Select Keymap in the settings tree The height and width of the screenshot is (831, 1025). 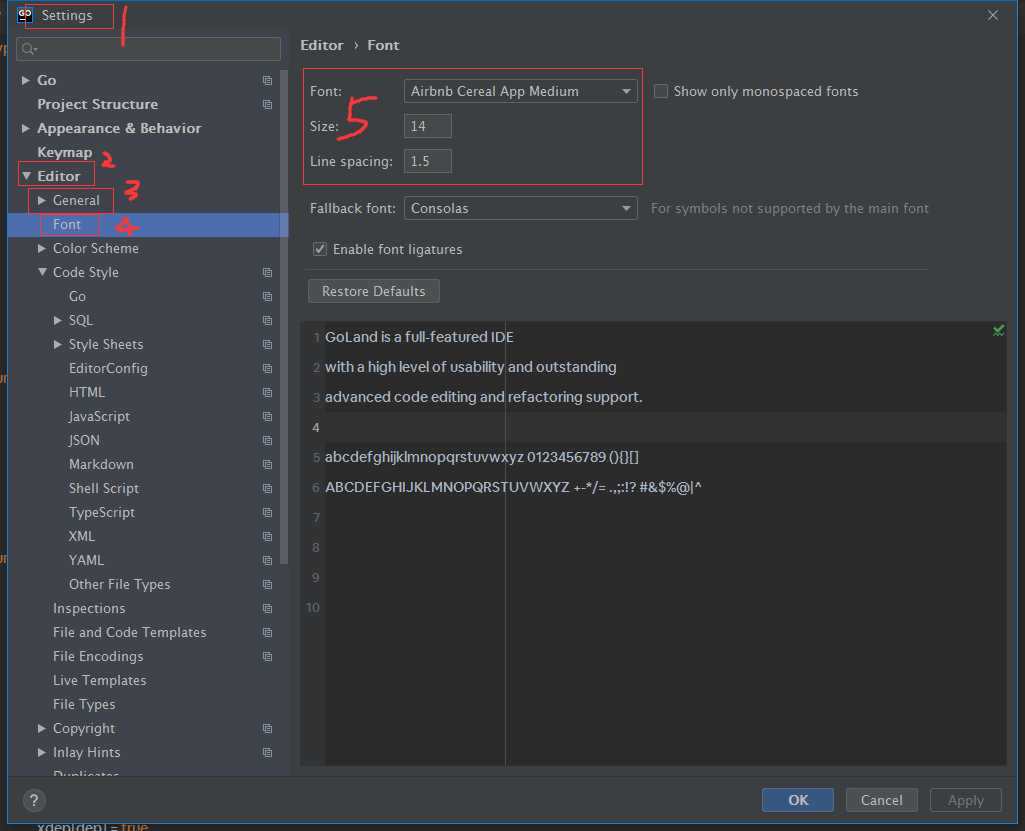point(65,152)
